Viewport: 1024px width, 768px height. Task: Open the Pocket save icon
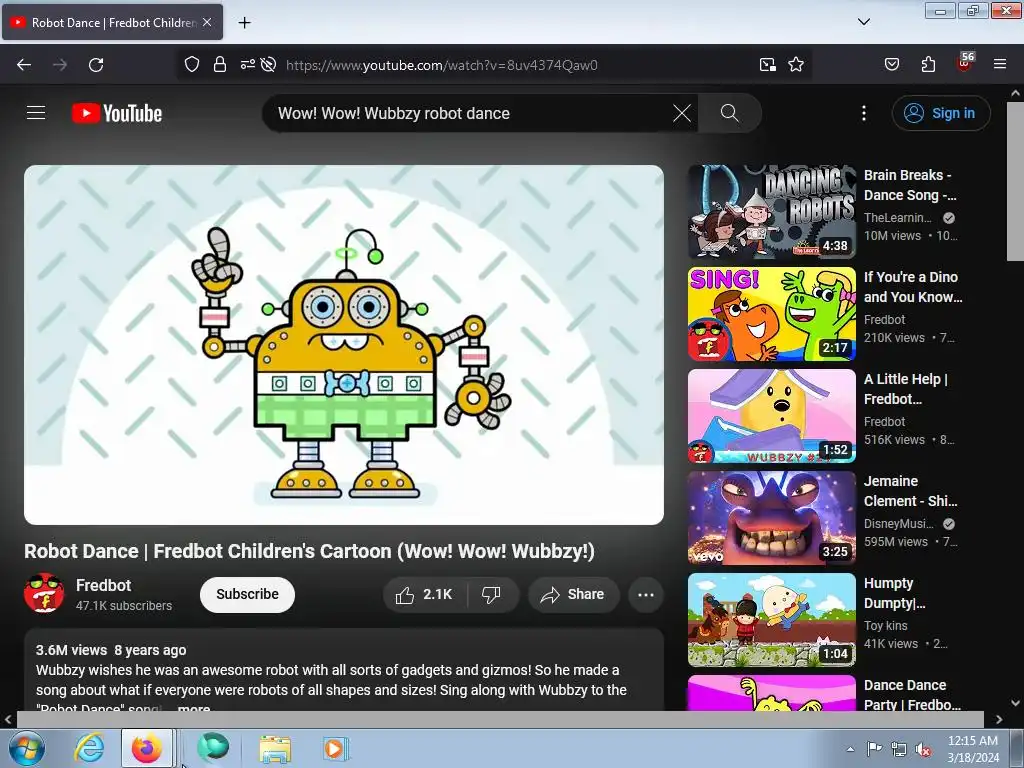[892, 65]
